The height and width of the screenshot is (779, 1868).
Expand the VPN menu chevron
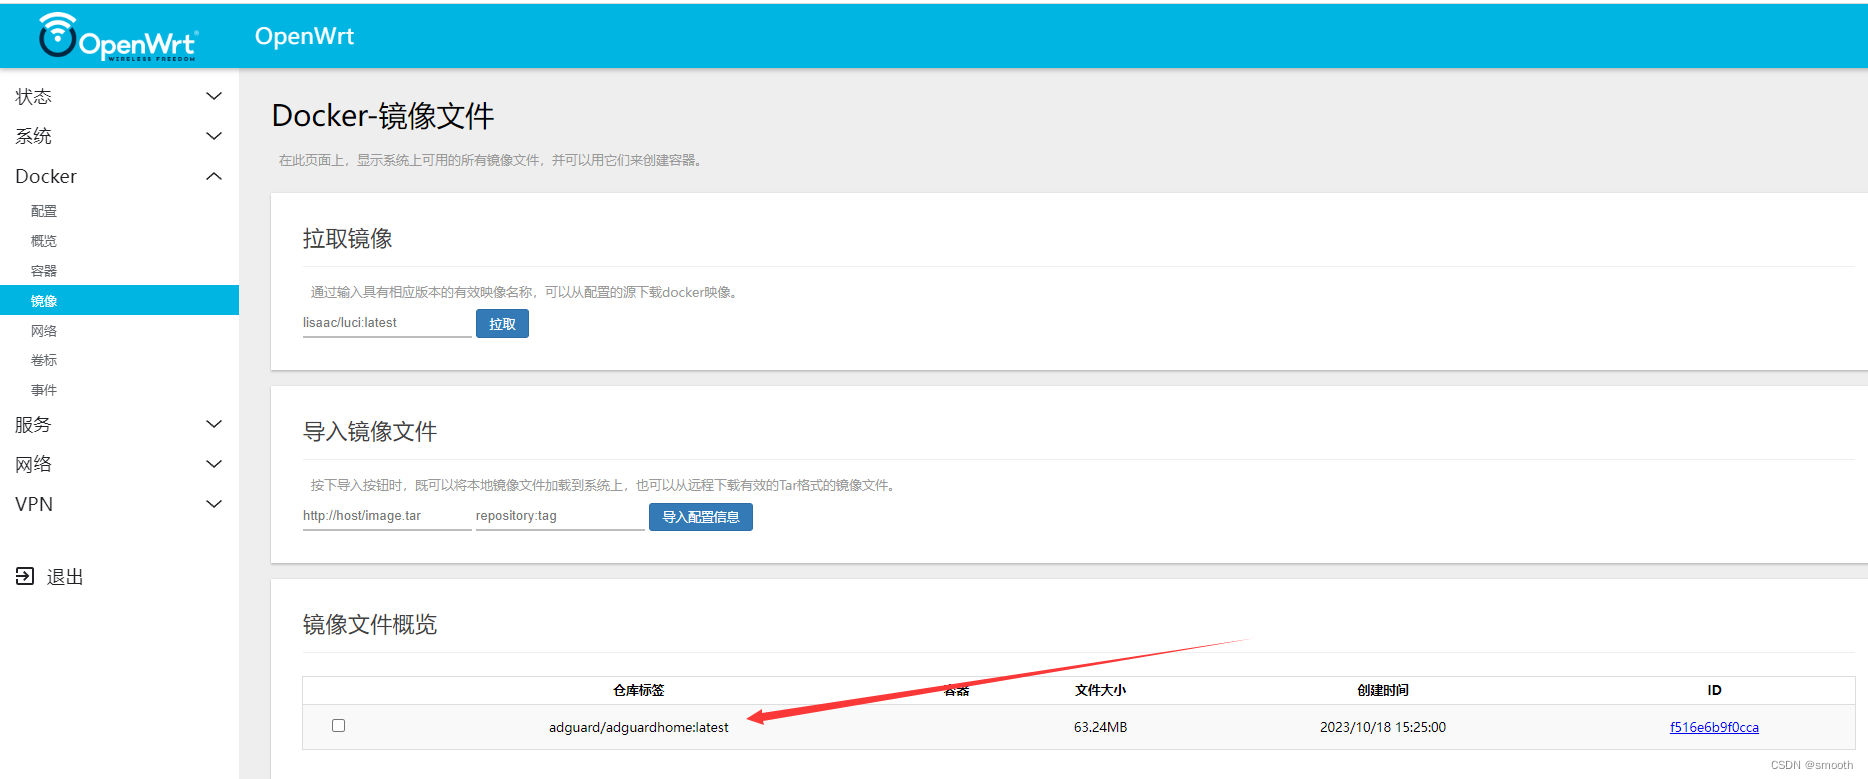[x=213, y=504]
